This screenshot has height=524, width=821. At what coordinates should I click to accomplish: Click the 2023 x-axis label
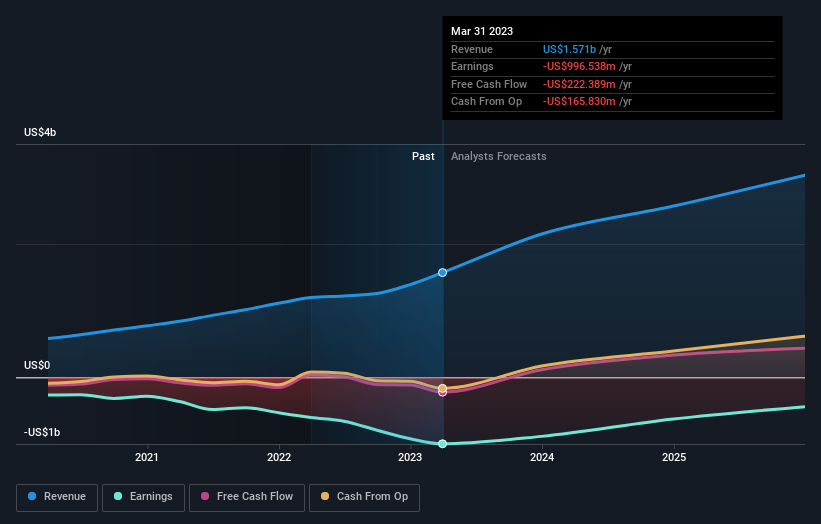click(410, 457)
